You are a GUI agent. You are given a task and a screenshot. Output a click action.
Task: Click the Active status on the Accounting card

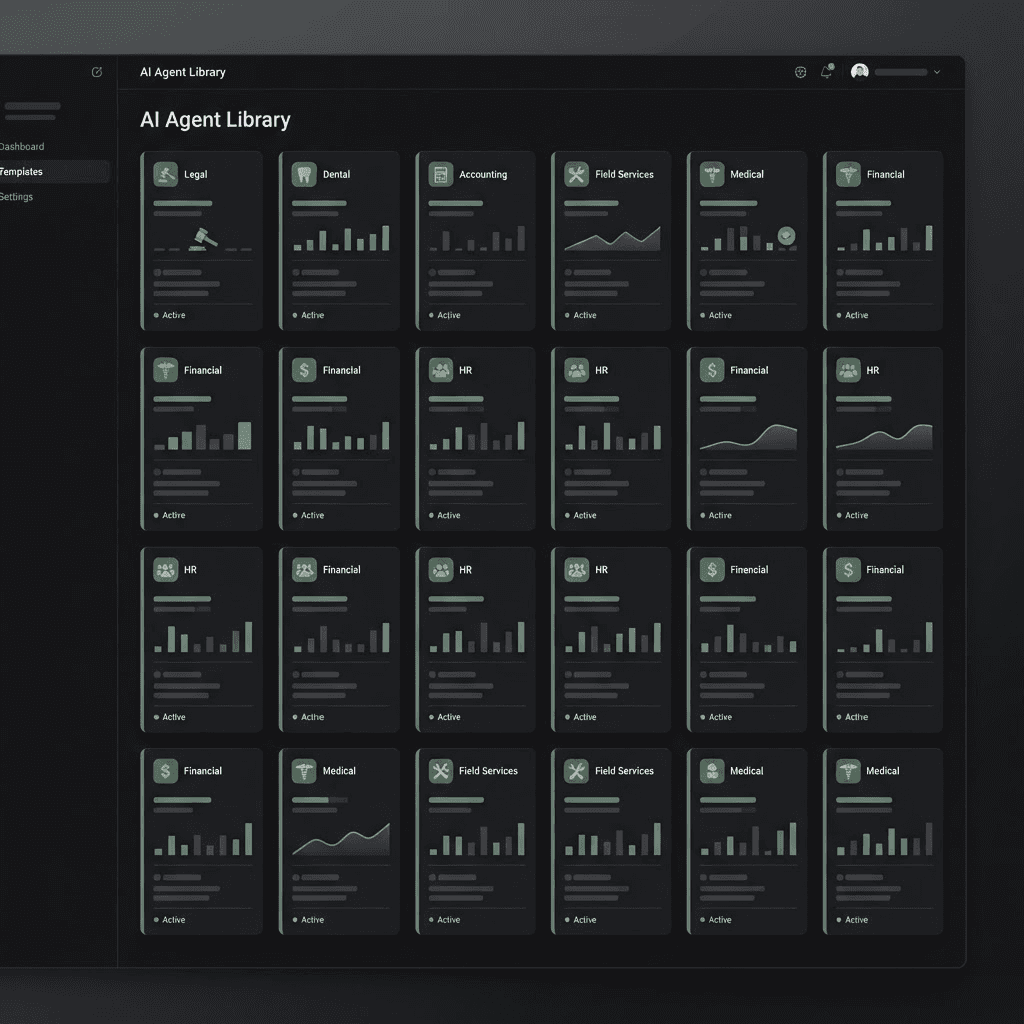(445, 315)
